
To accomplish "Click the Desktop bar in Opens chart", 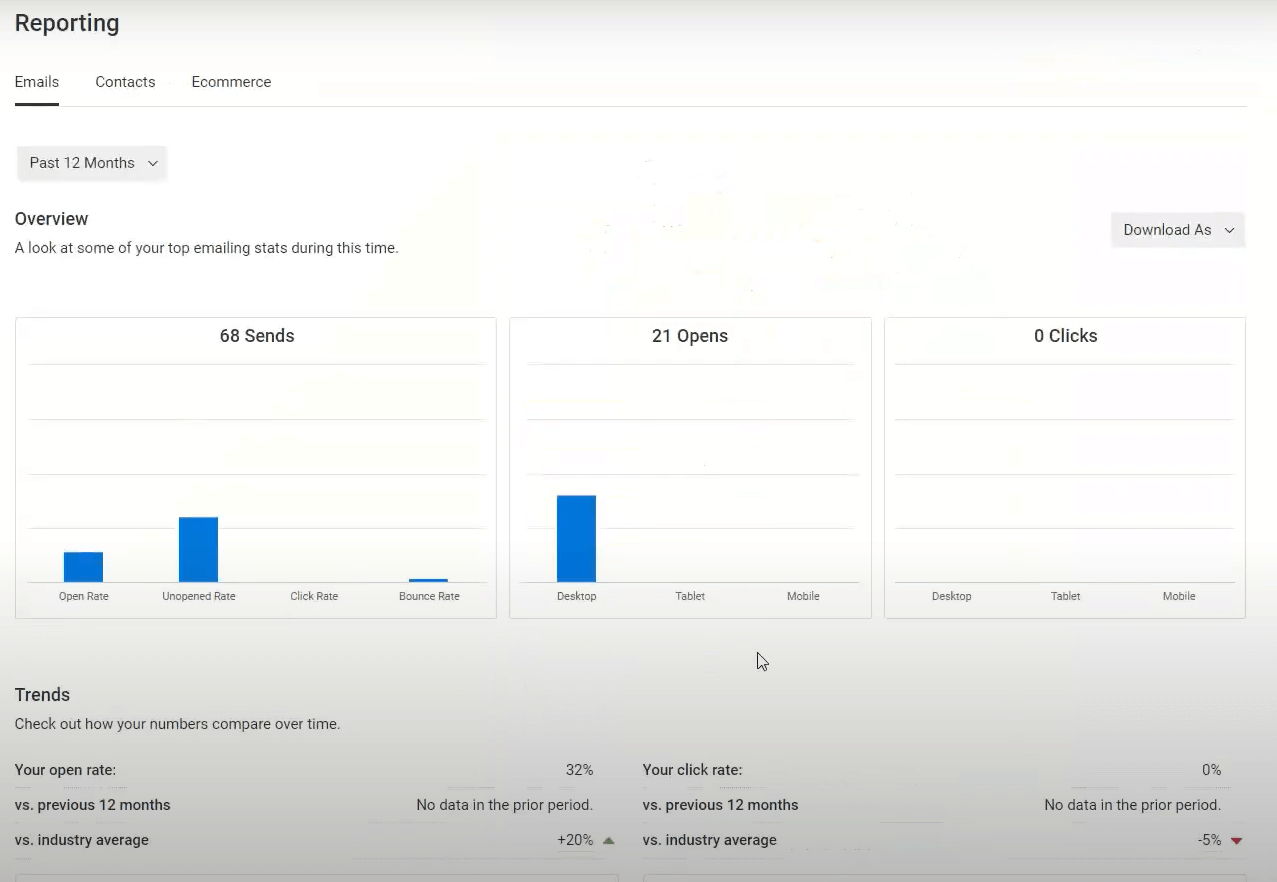I will point(576,538).
